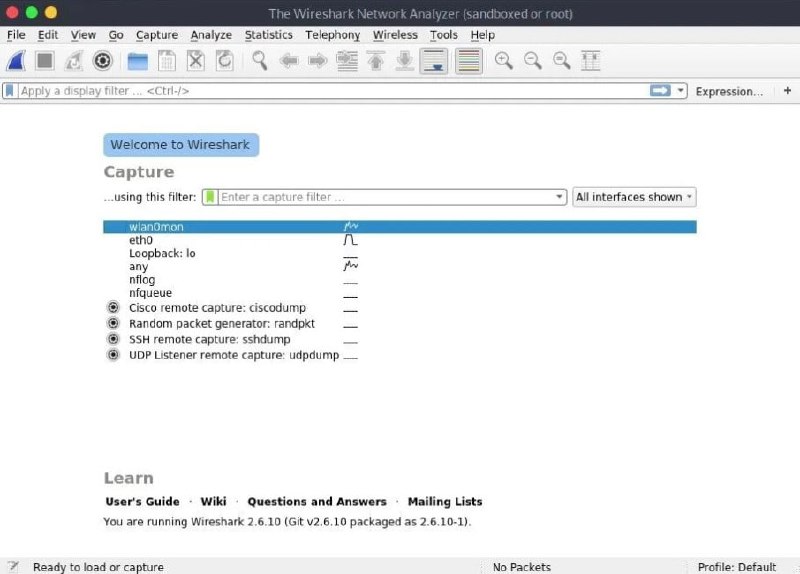The height and width of the screenshot is (574, 800).
Task: Stop capturing packets square icon
Action: [45, 61]
